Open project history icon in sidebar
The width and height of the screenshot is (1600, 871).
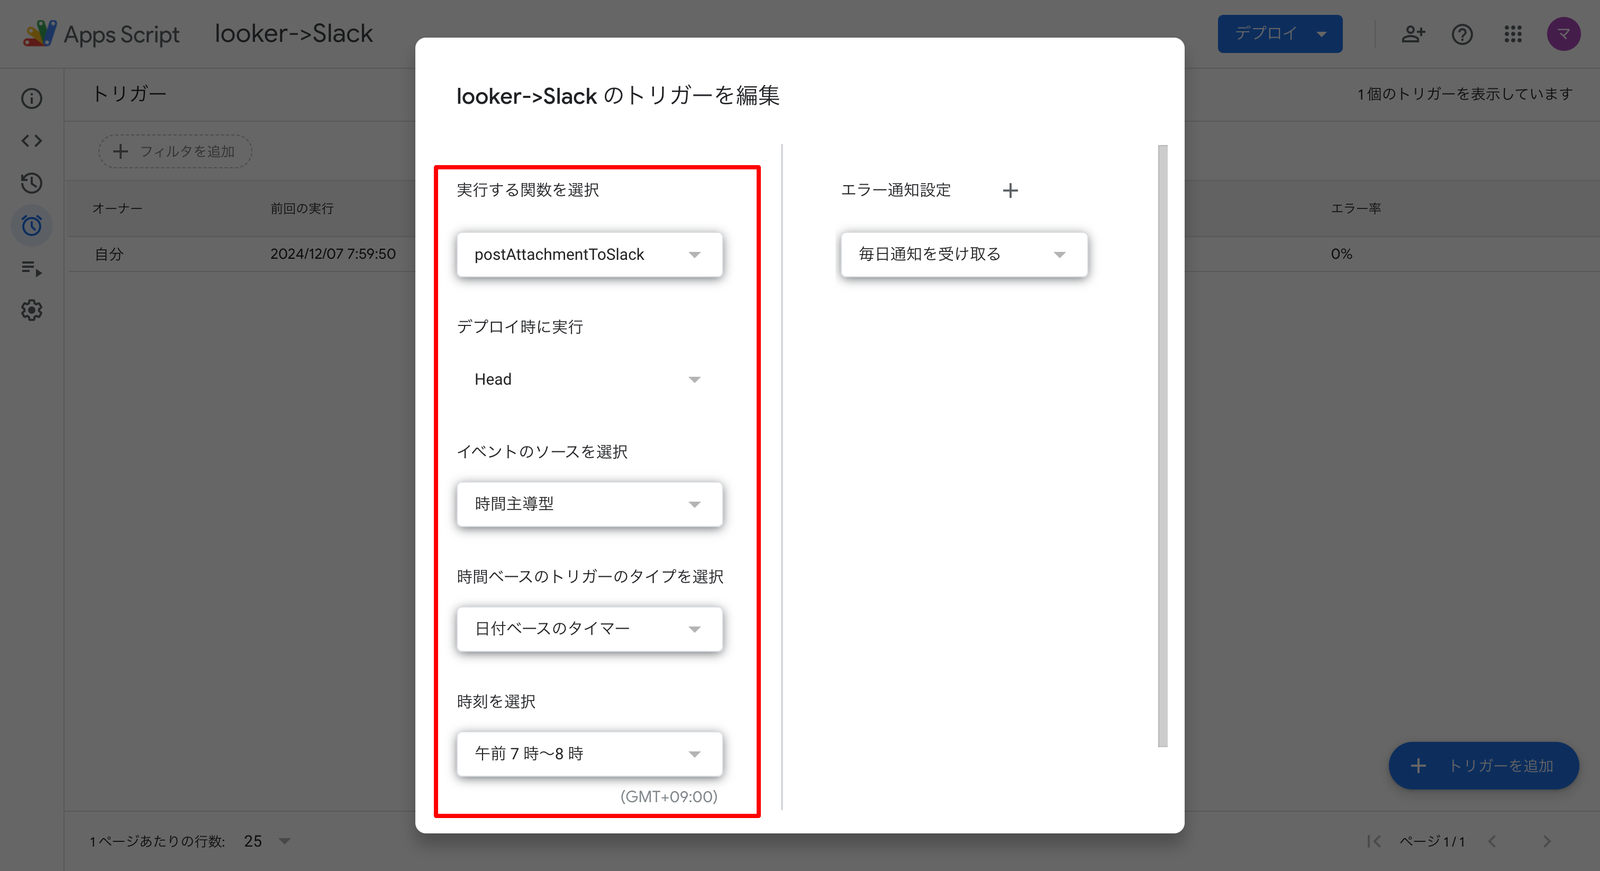(32, 183)
